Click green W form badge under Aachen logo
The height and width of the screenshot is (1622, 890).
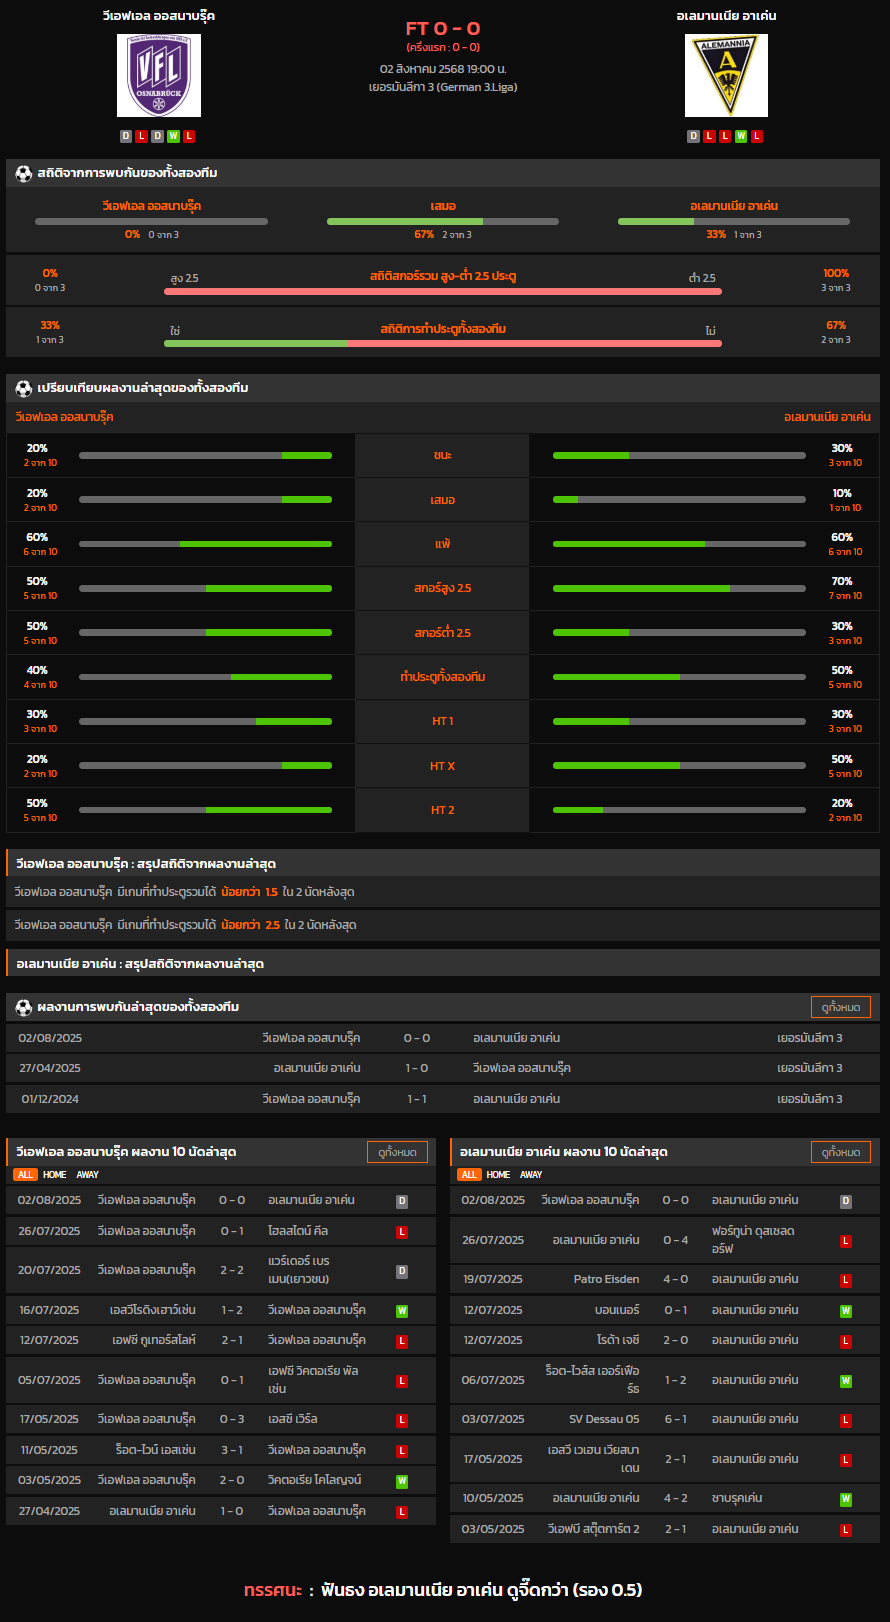click(x=741, y=136)
